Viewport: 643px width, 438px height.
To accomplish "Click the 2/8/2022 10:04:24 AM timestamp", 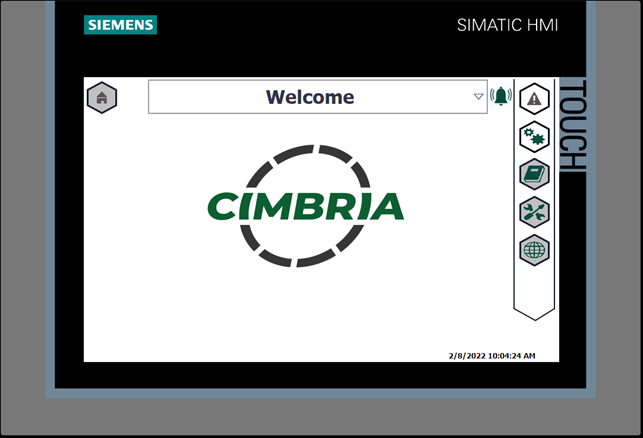I will pyautogui.click(x=492, y=356).
